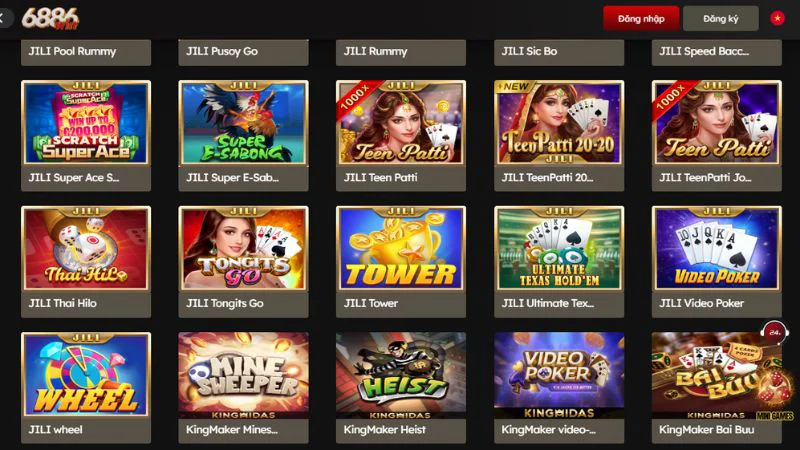Viewport: 800px width, 450px height.
Task: Launch JILI Super Ace Scratch game thumbnail
Action: pos(86,122)
